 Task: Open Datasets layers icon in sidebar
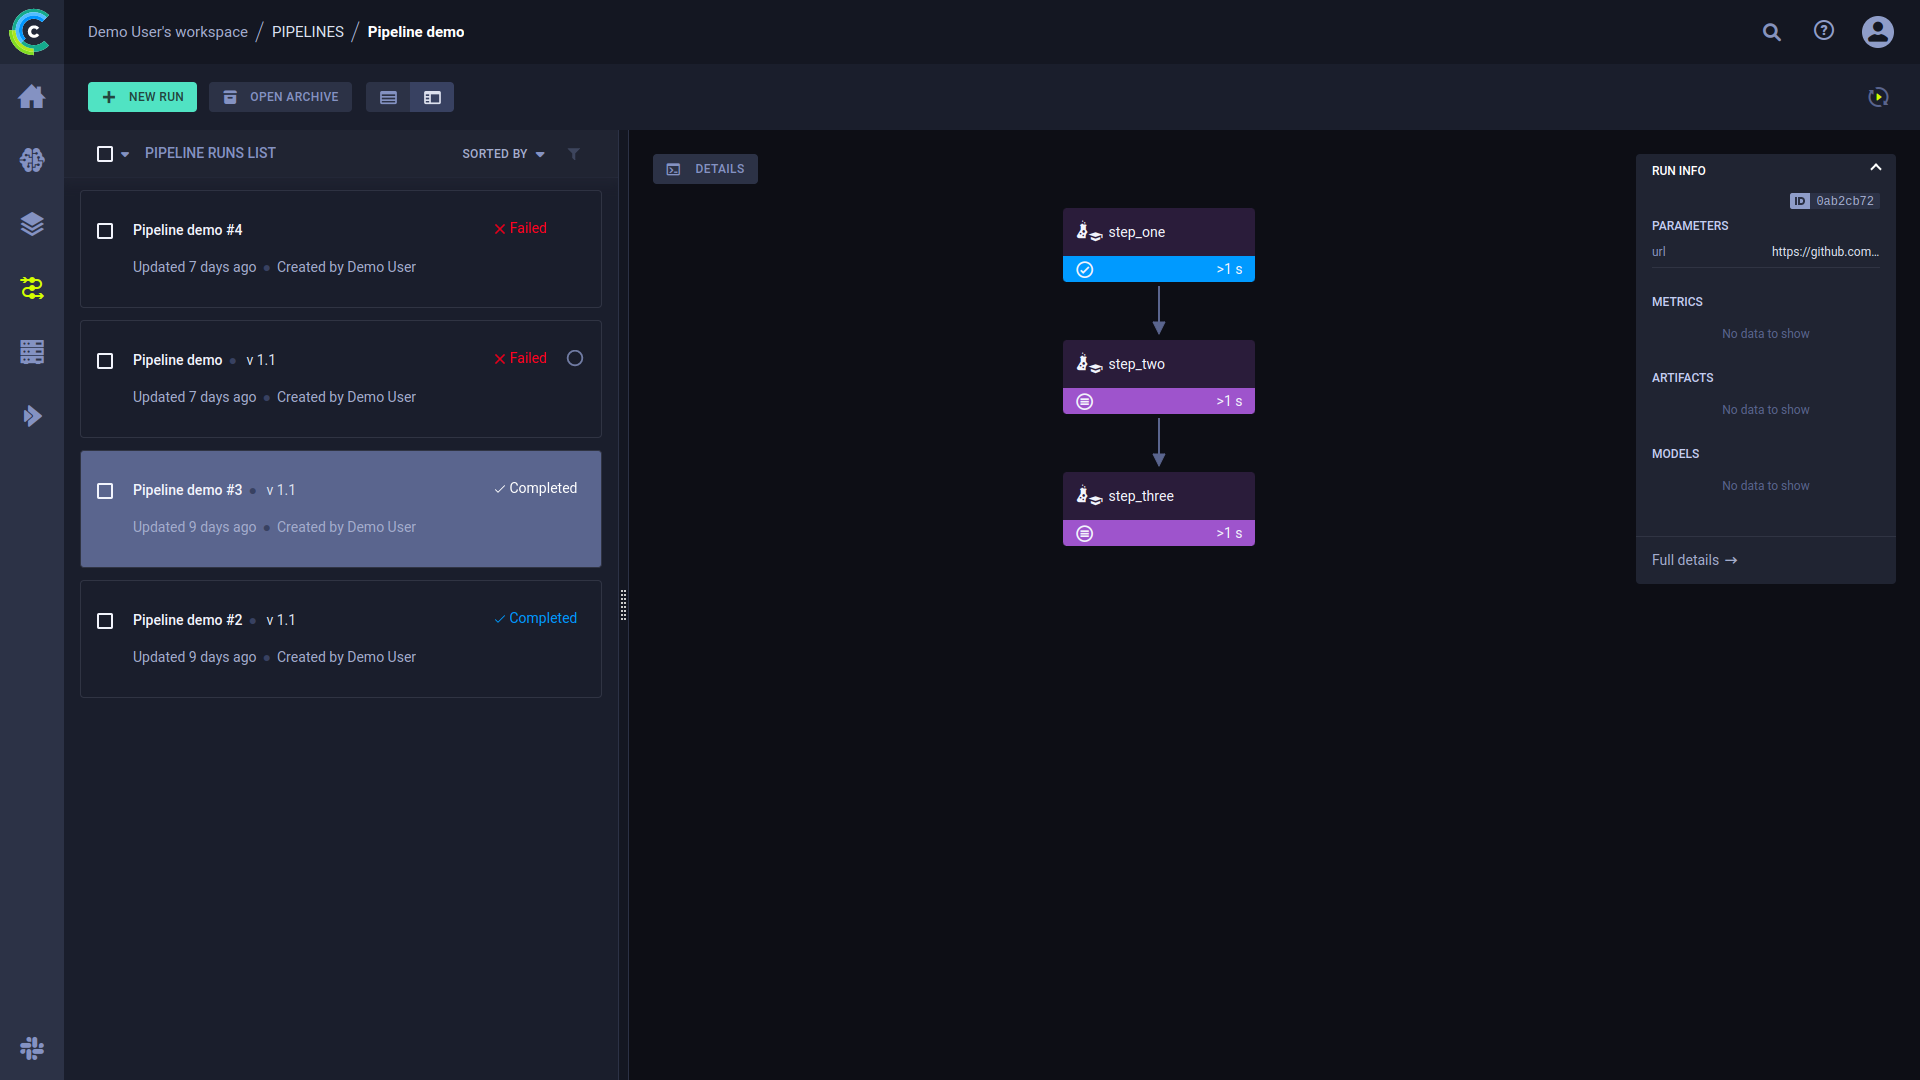coord(32,224)
